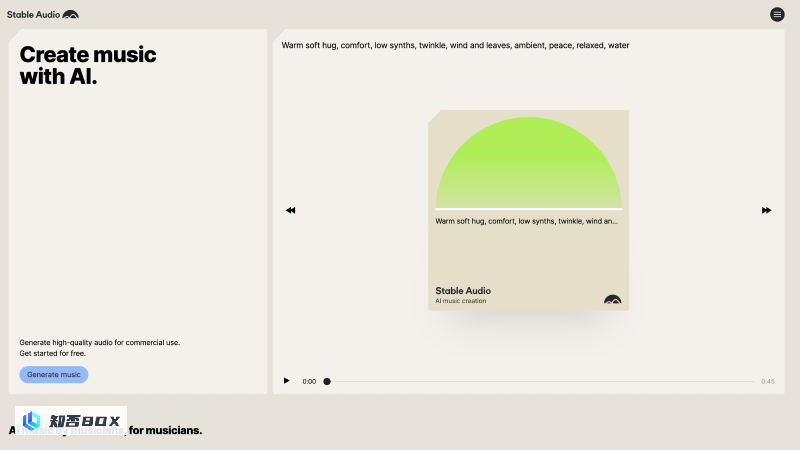Click "Generate high-quality audio for commercial use." text
Screen dimensions: 800x450
pos(99,342)
